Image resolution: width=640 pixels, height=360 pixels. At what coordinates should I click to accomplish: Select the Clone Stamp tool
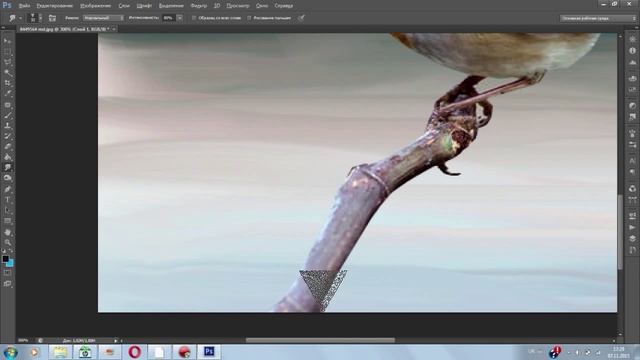click(x=7, y=126)
